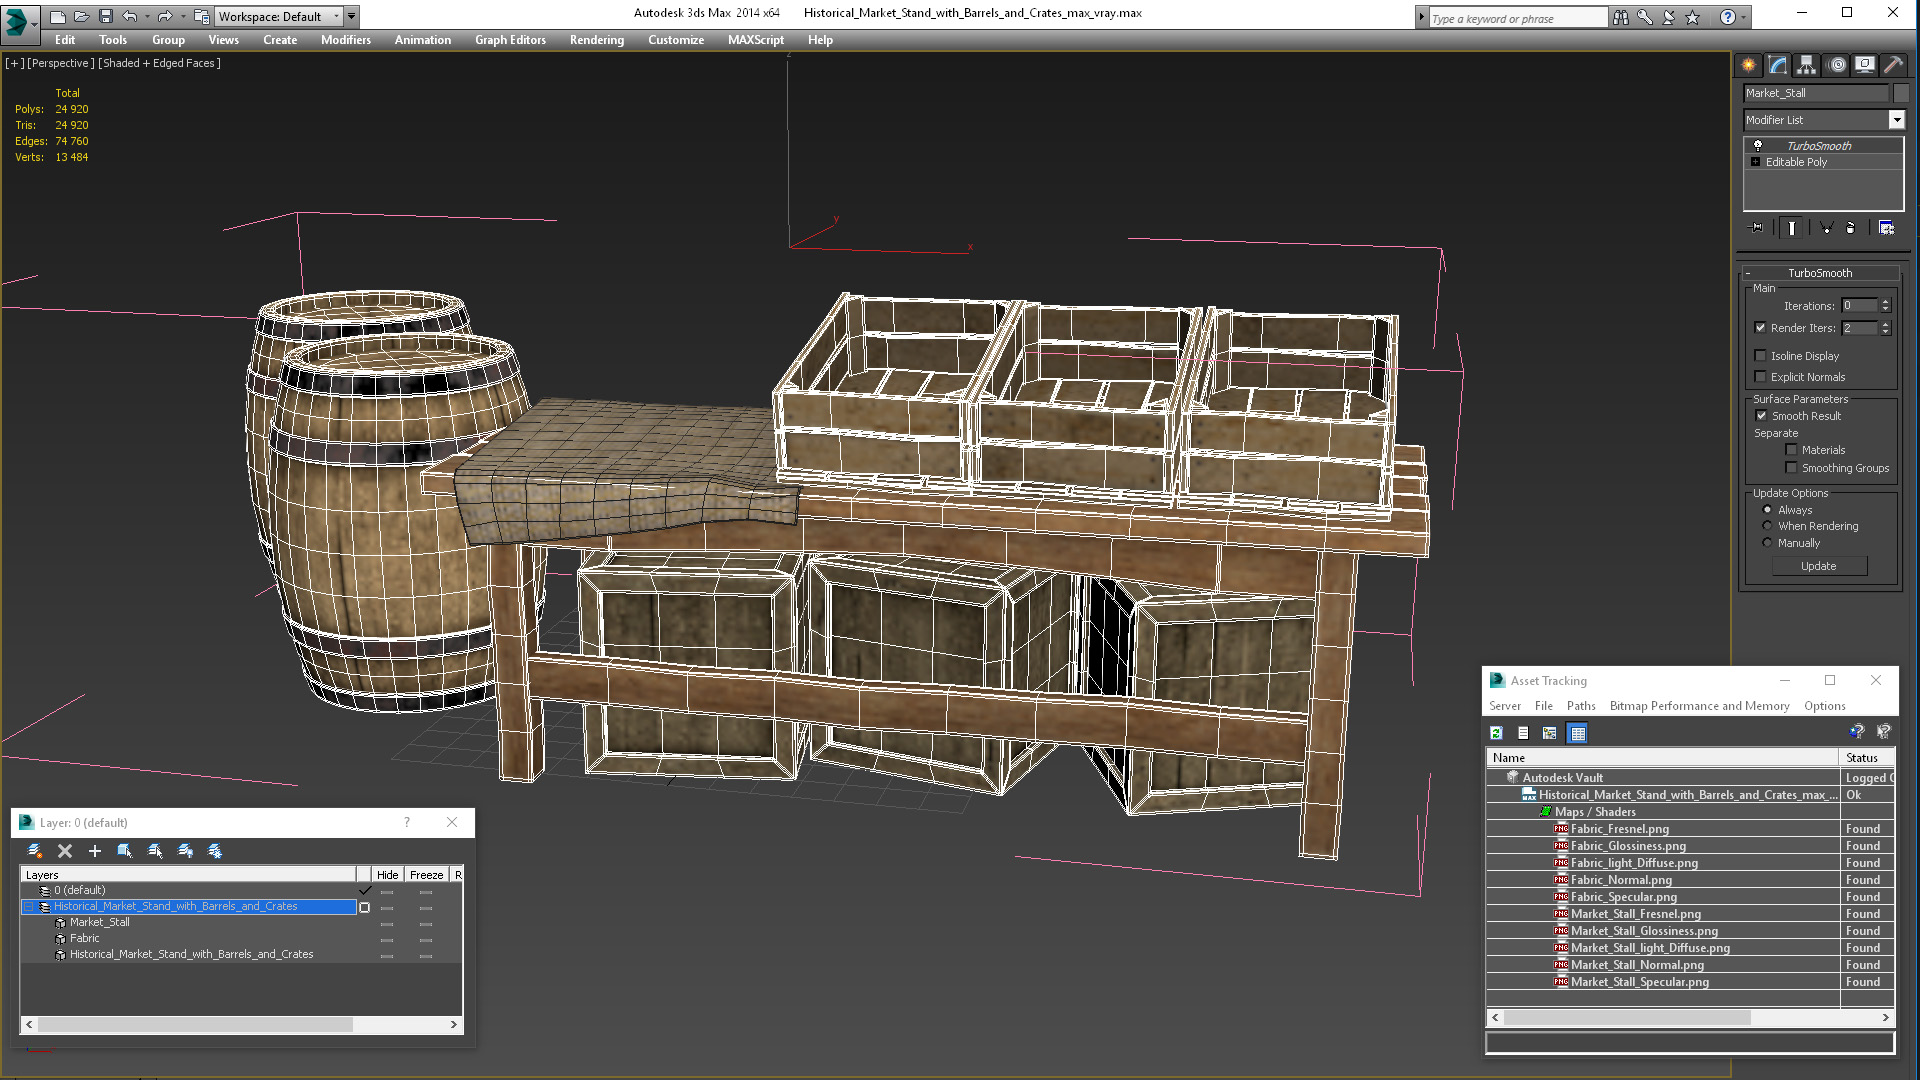Click the Open File folder icon
The width and height of the screenshot is (1920, 1080).
click(81, 16)
